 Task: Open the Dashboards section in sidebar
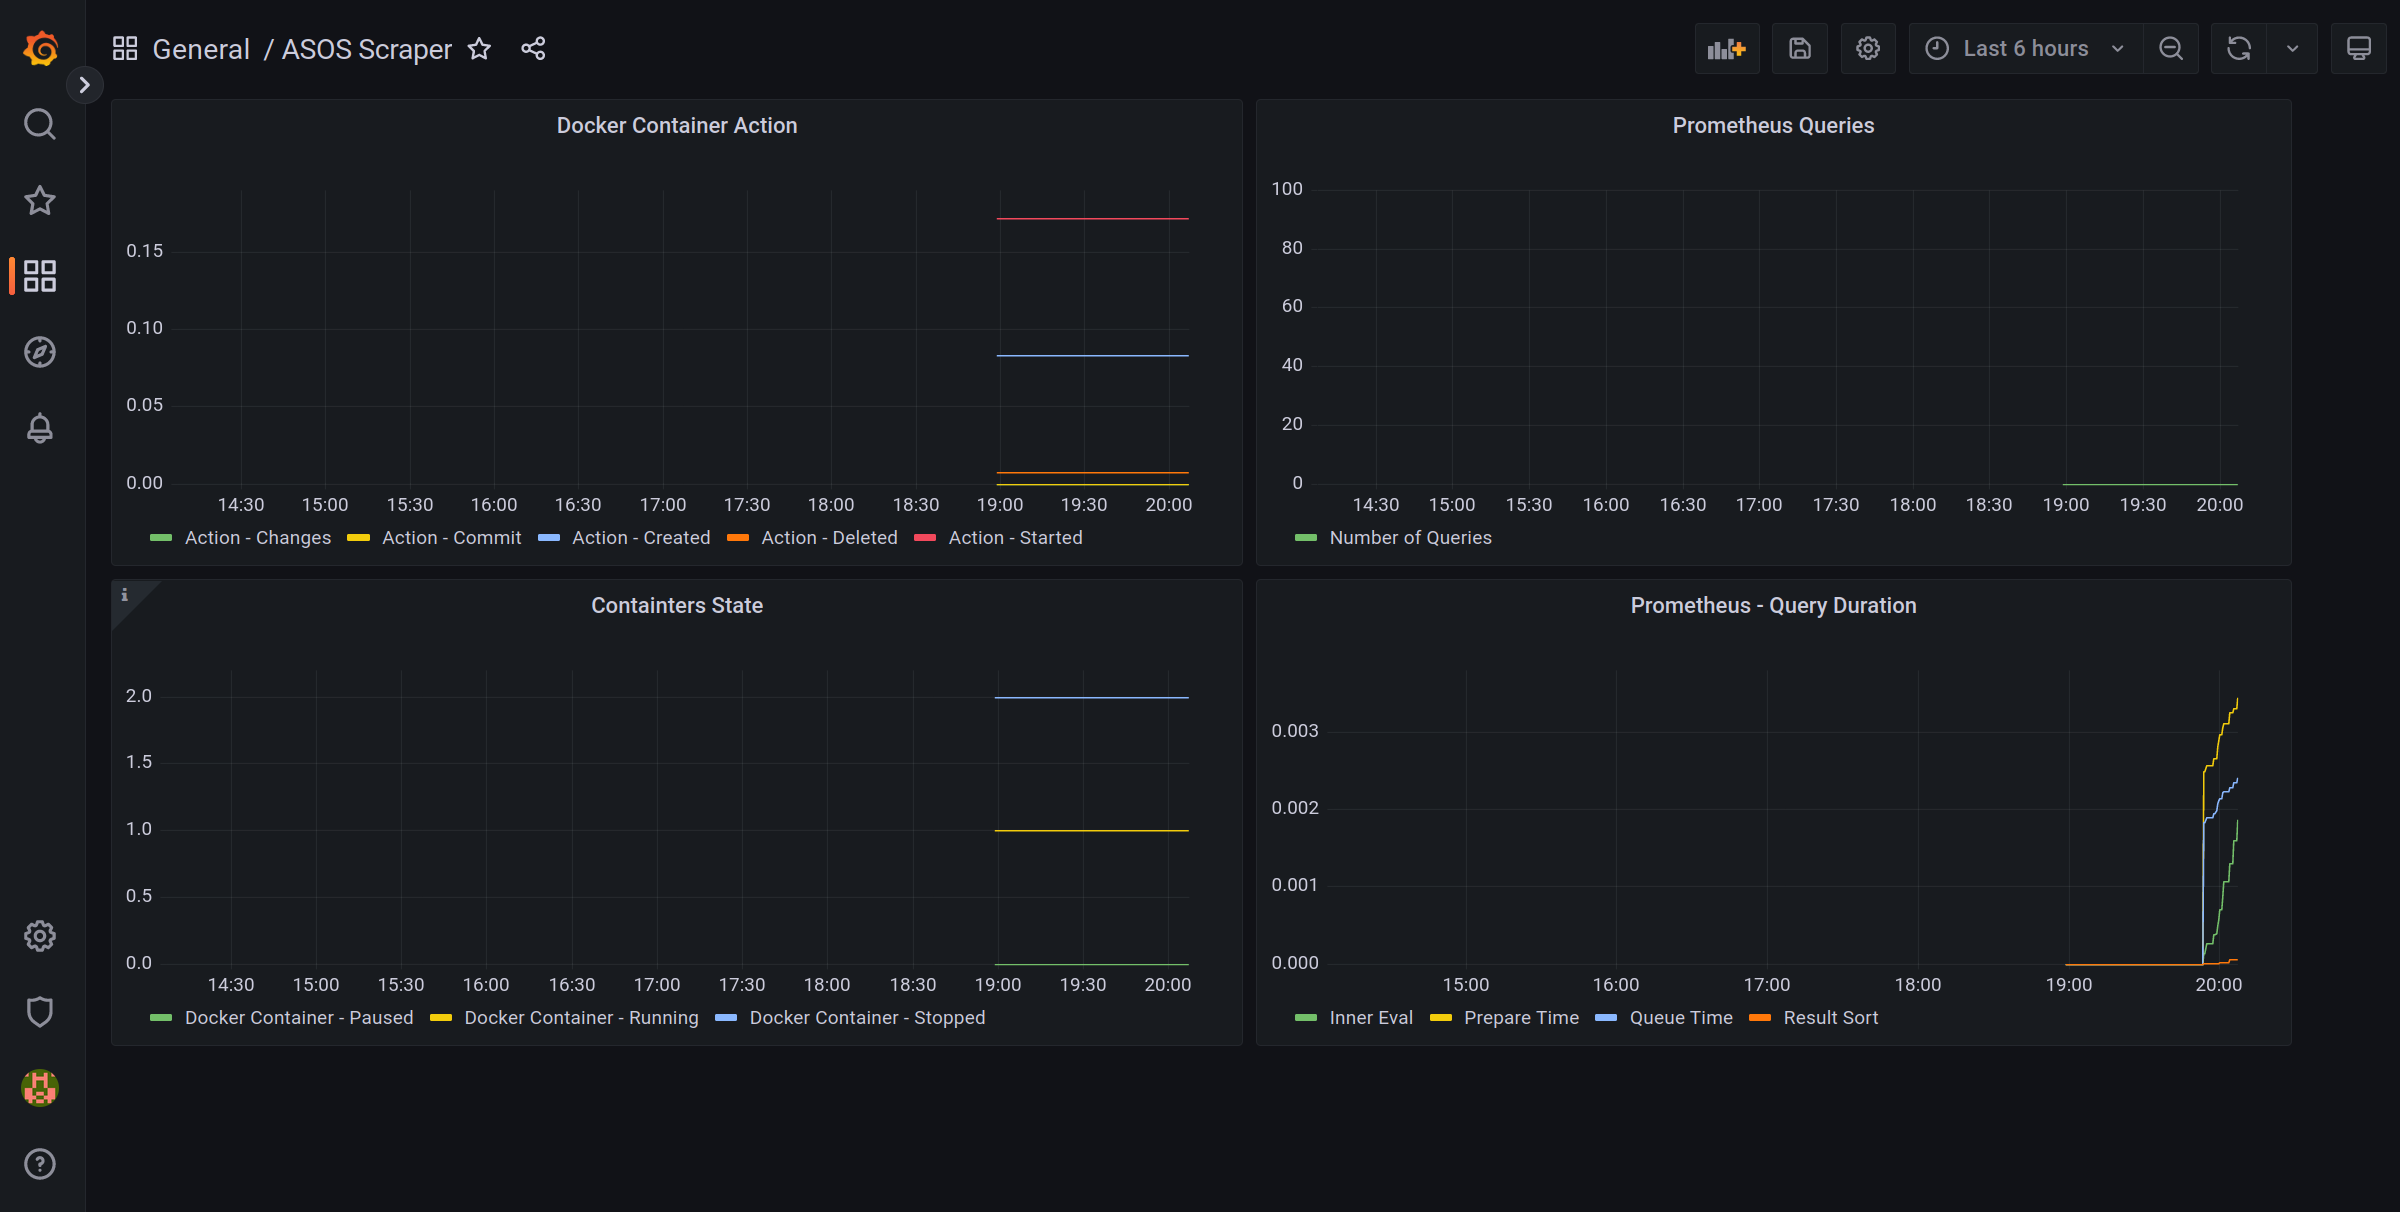tap(40, 276)
